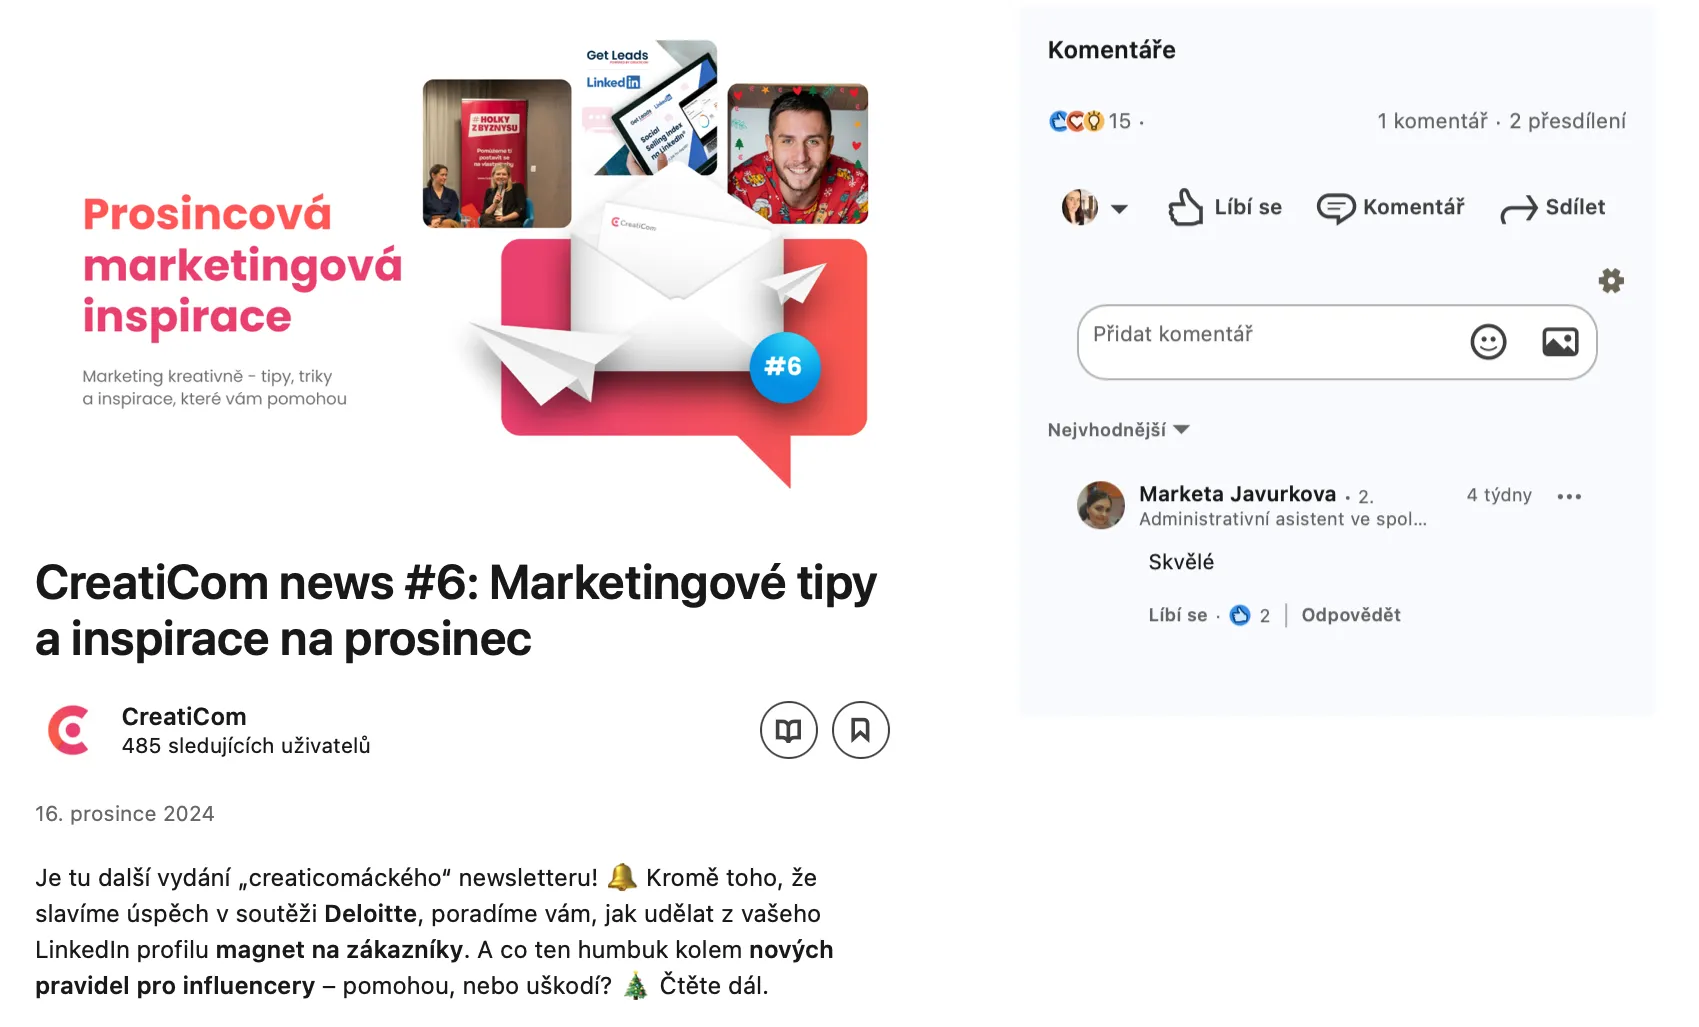Click the add image icon in comment box
This screenshot has width=1699, height=1027.
(1560, 342)
